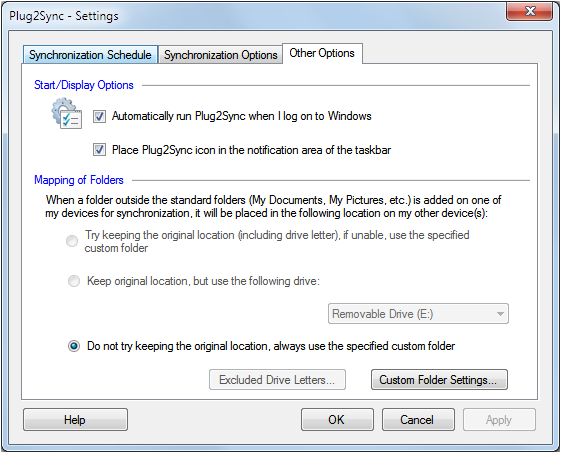Uncheck Place Plug2Sync icon in notification area
Viewport: 561px width, 453px height.
pos(99,150)
